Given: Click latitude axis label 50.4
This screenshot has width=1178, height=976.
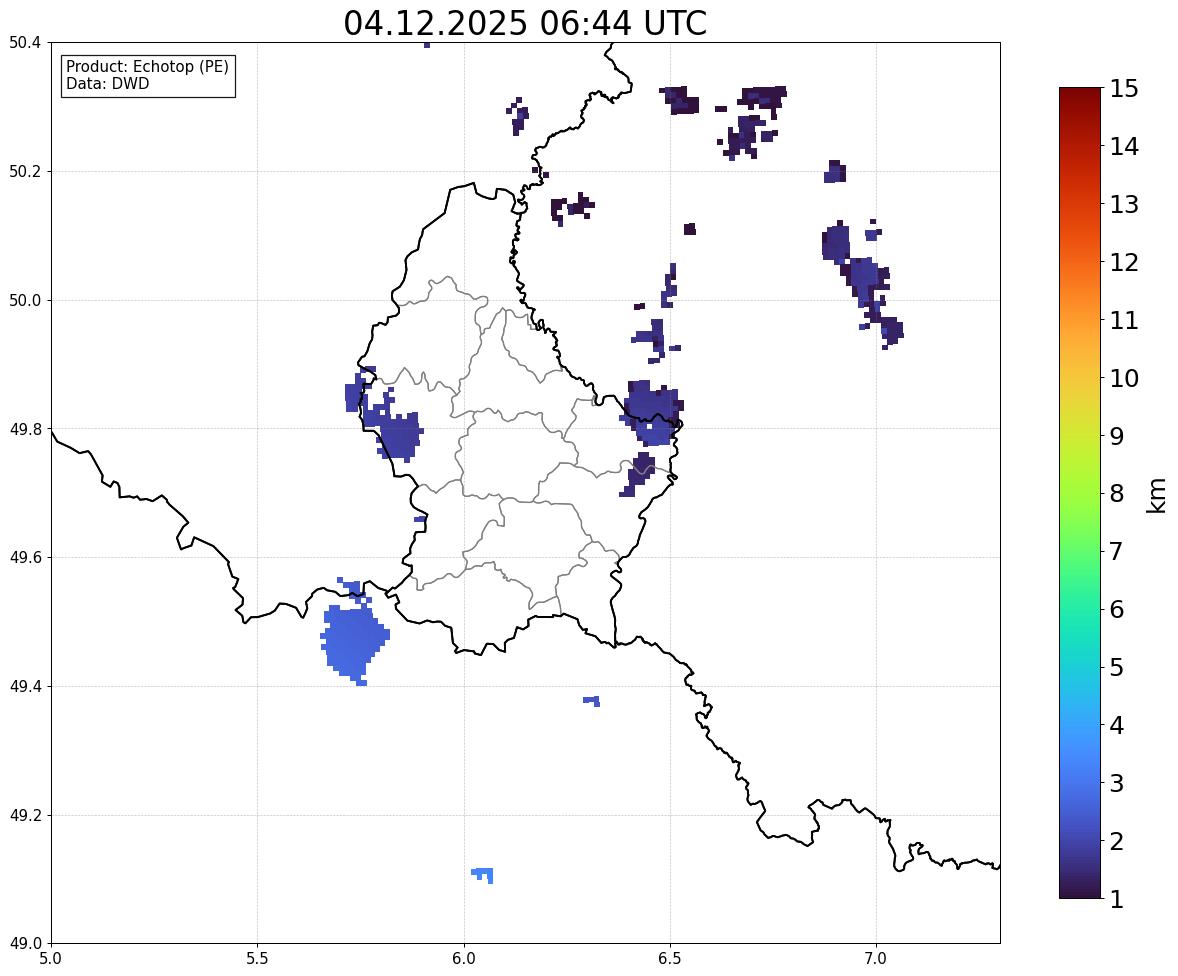Looking at the screenshot, I should (25, 43).
